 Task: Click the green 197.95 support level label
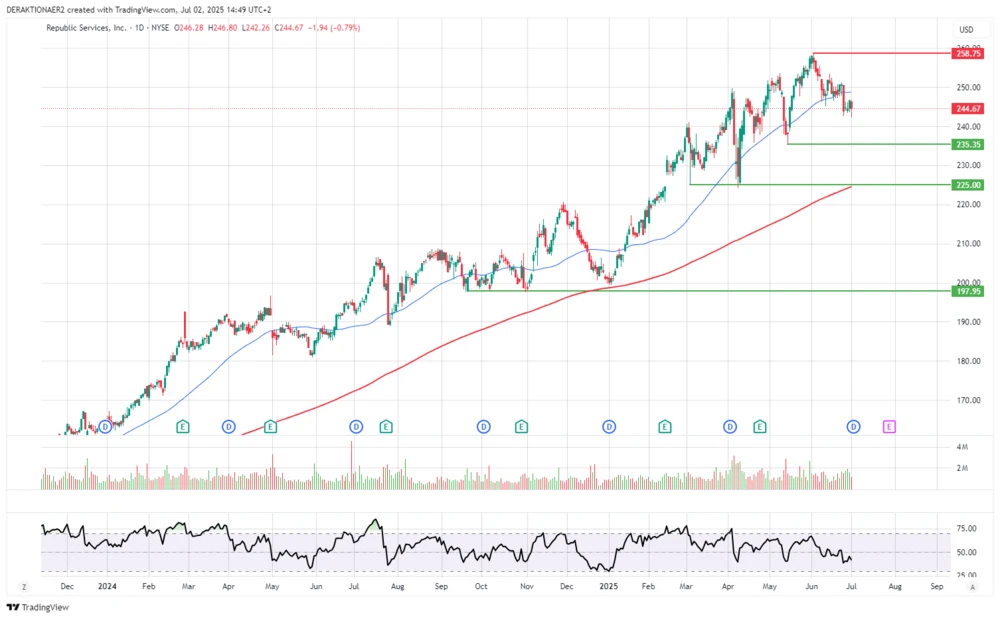click(x=966, y=290)
